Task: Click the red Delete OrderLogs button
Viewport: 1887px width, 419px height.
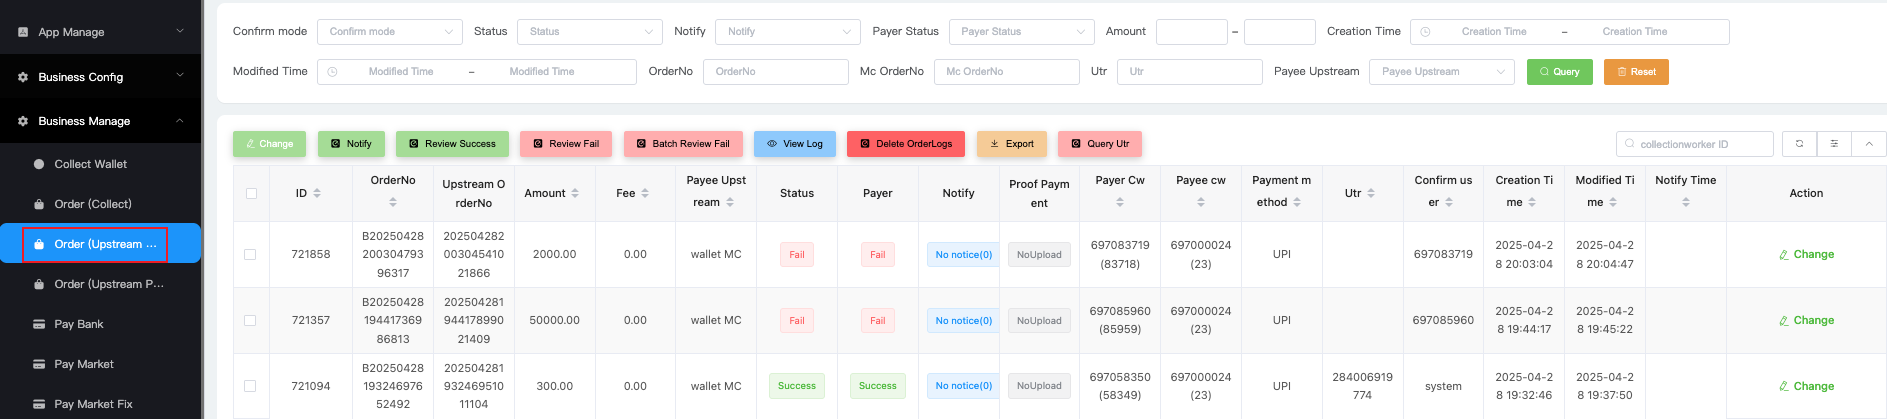Action: point(906,144)
